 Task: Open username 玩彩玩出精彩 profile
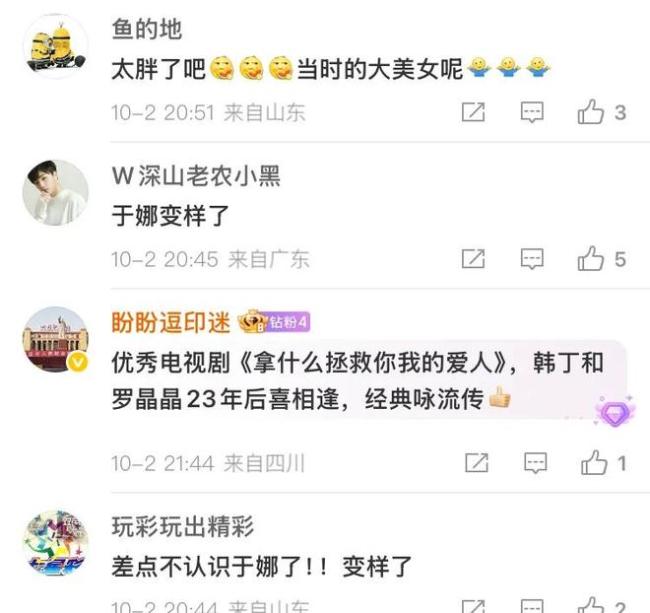183,526
